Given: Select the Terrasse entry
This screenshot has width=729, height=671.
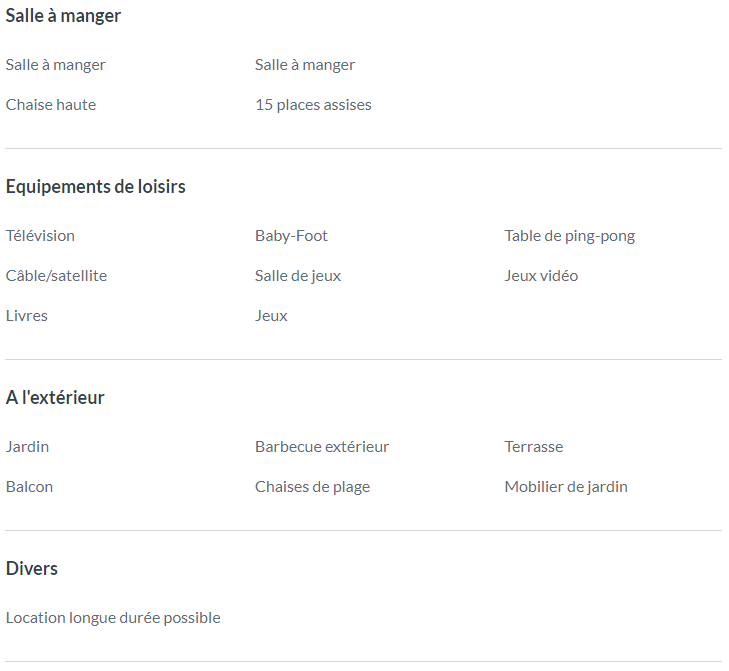Looking at the screenshot, I should (x=534, y=447).
